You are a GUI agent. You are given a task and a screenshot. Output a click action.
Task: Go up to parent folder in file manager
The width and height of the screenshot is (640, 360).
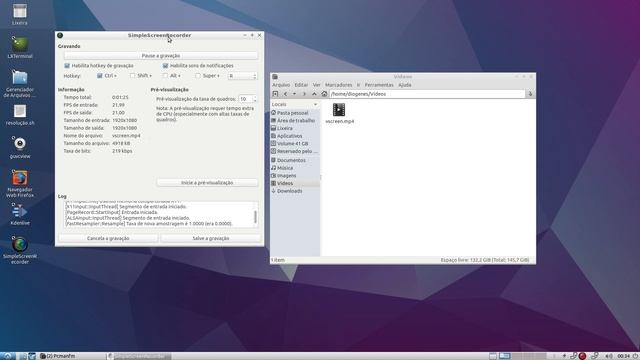pos(314,94)
